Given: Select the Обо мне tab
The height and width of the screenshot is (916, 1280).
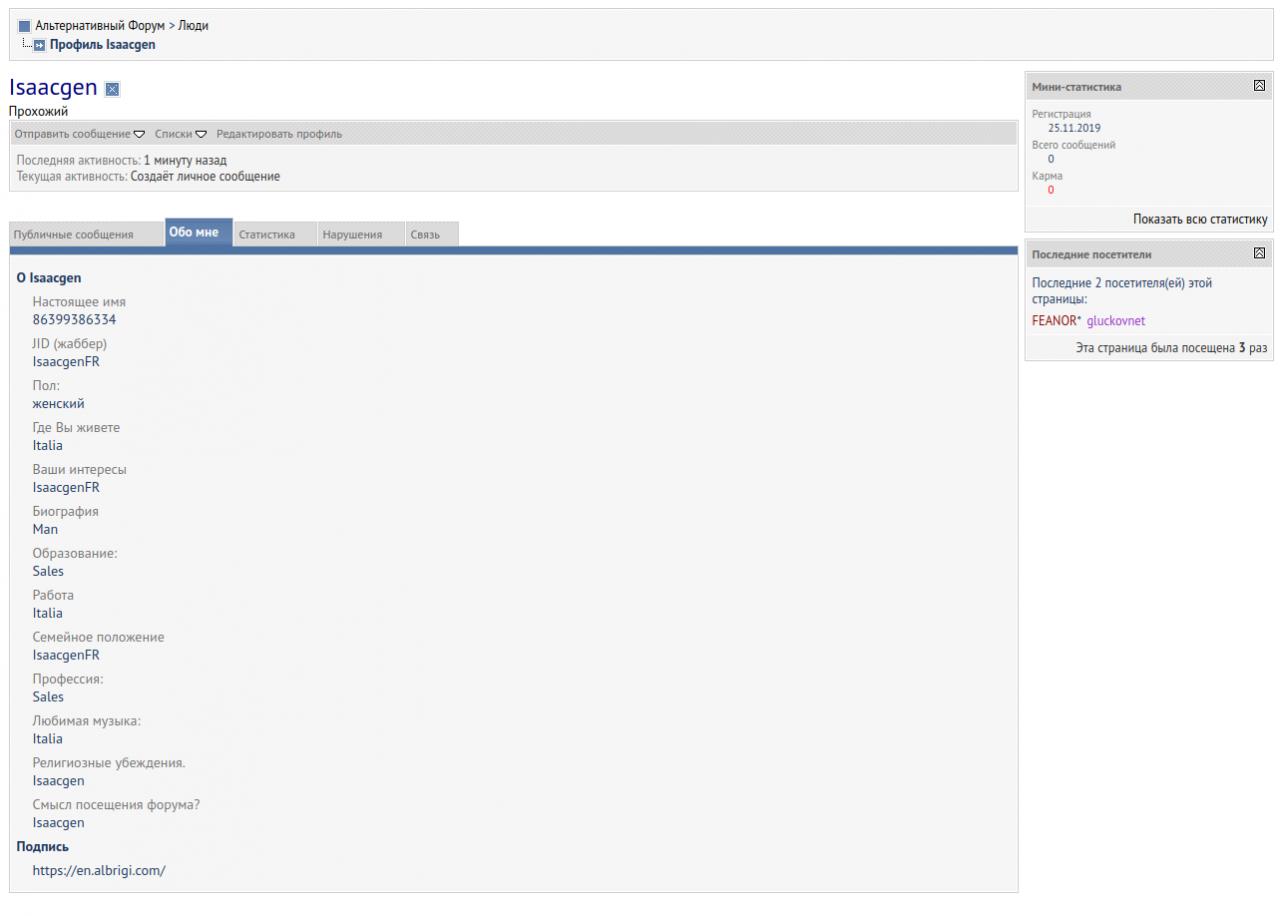Looking at the screenshot, I should 199,233.
